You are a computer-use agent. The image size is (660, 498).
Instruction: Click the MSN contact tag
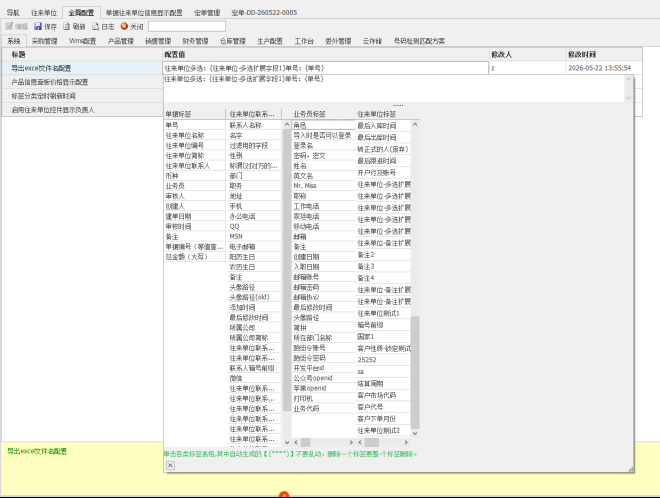point(254,236)
